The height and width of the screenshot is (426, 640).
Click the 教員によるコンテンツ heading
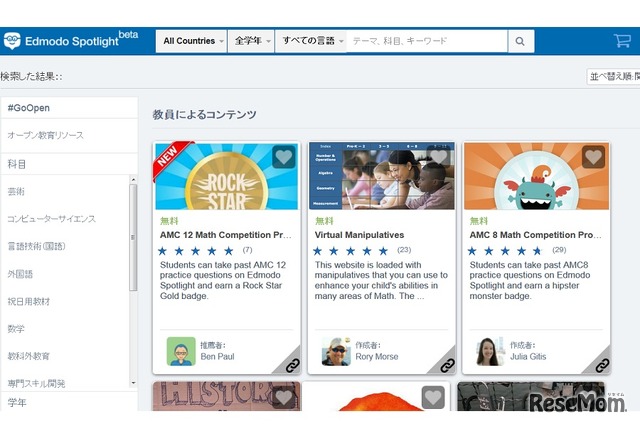pos(204,115)
